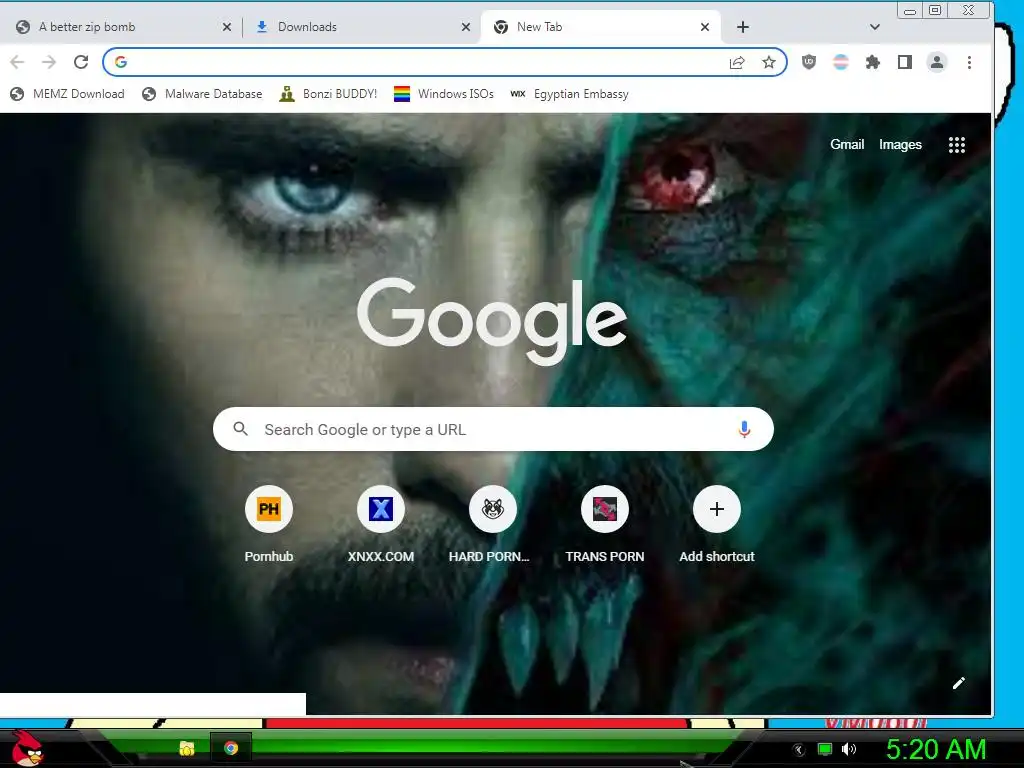The image size is (1024, 768).
Task: Click the browser forward arrow
Action: (49, 62)
